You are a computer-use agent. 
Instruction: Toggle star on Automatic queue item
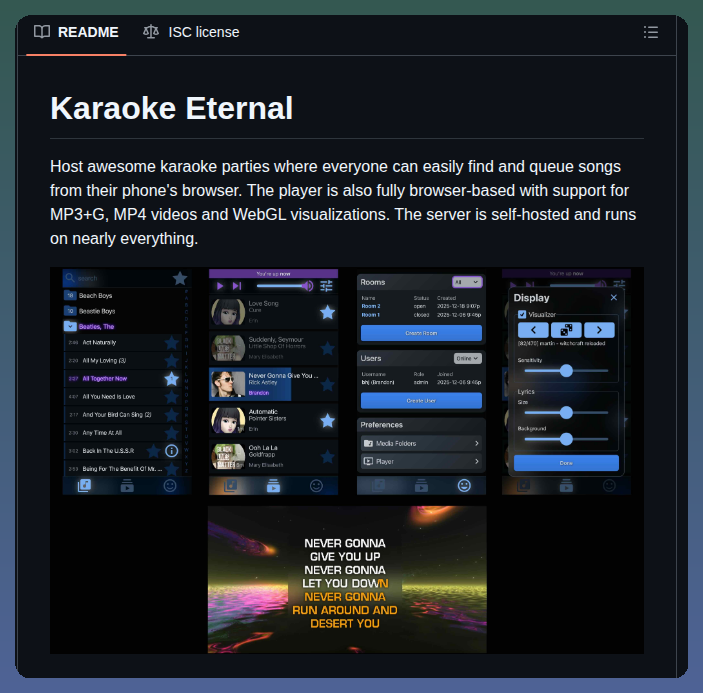click(328, 420)
